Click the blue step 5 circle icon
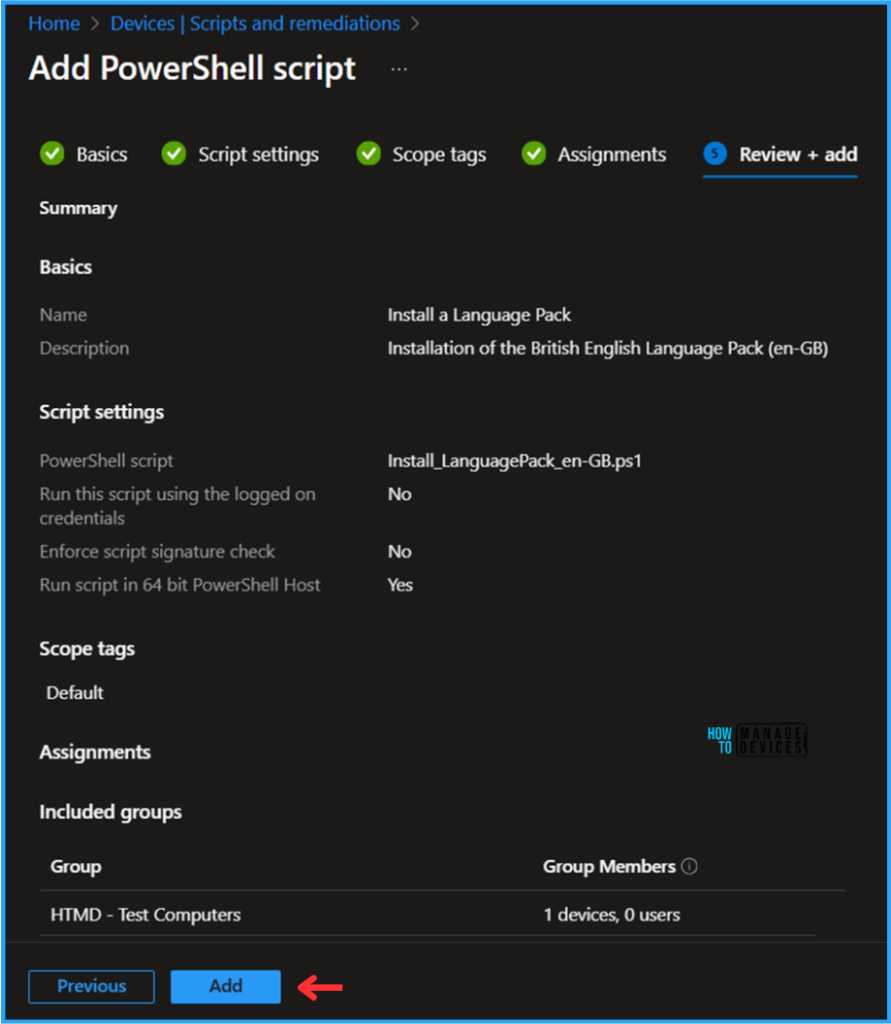Viewport: 891px width, 1024px height. coord(715,153)
